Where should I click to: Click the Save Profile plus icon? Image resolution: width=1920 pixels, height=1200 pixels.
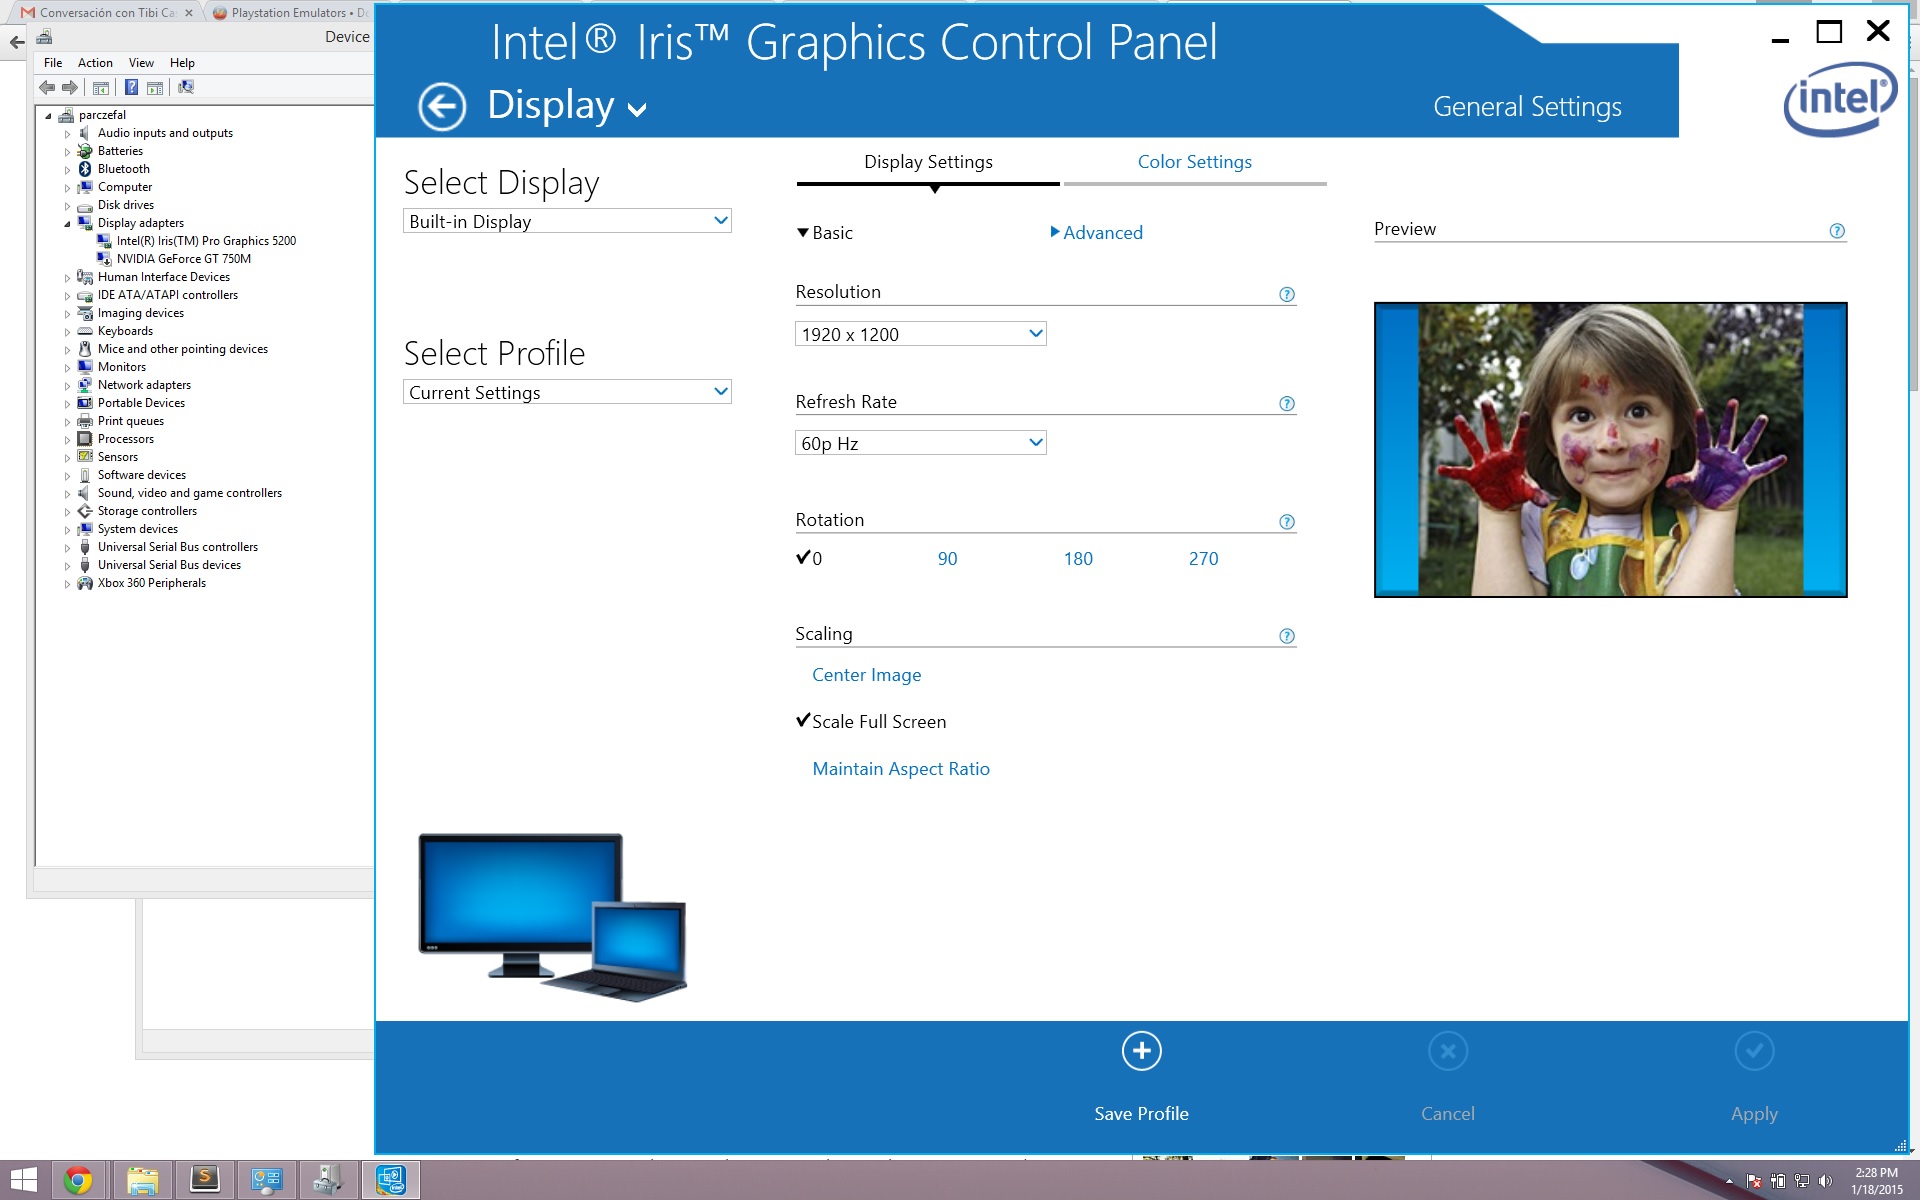pos(1141,1051)
